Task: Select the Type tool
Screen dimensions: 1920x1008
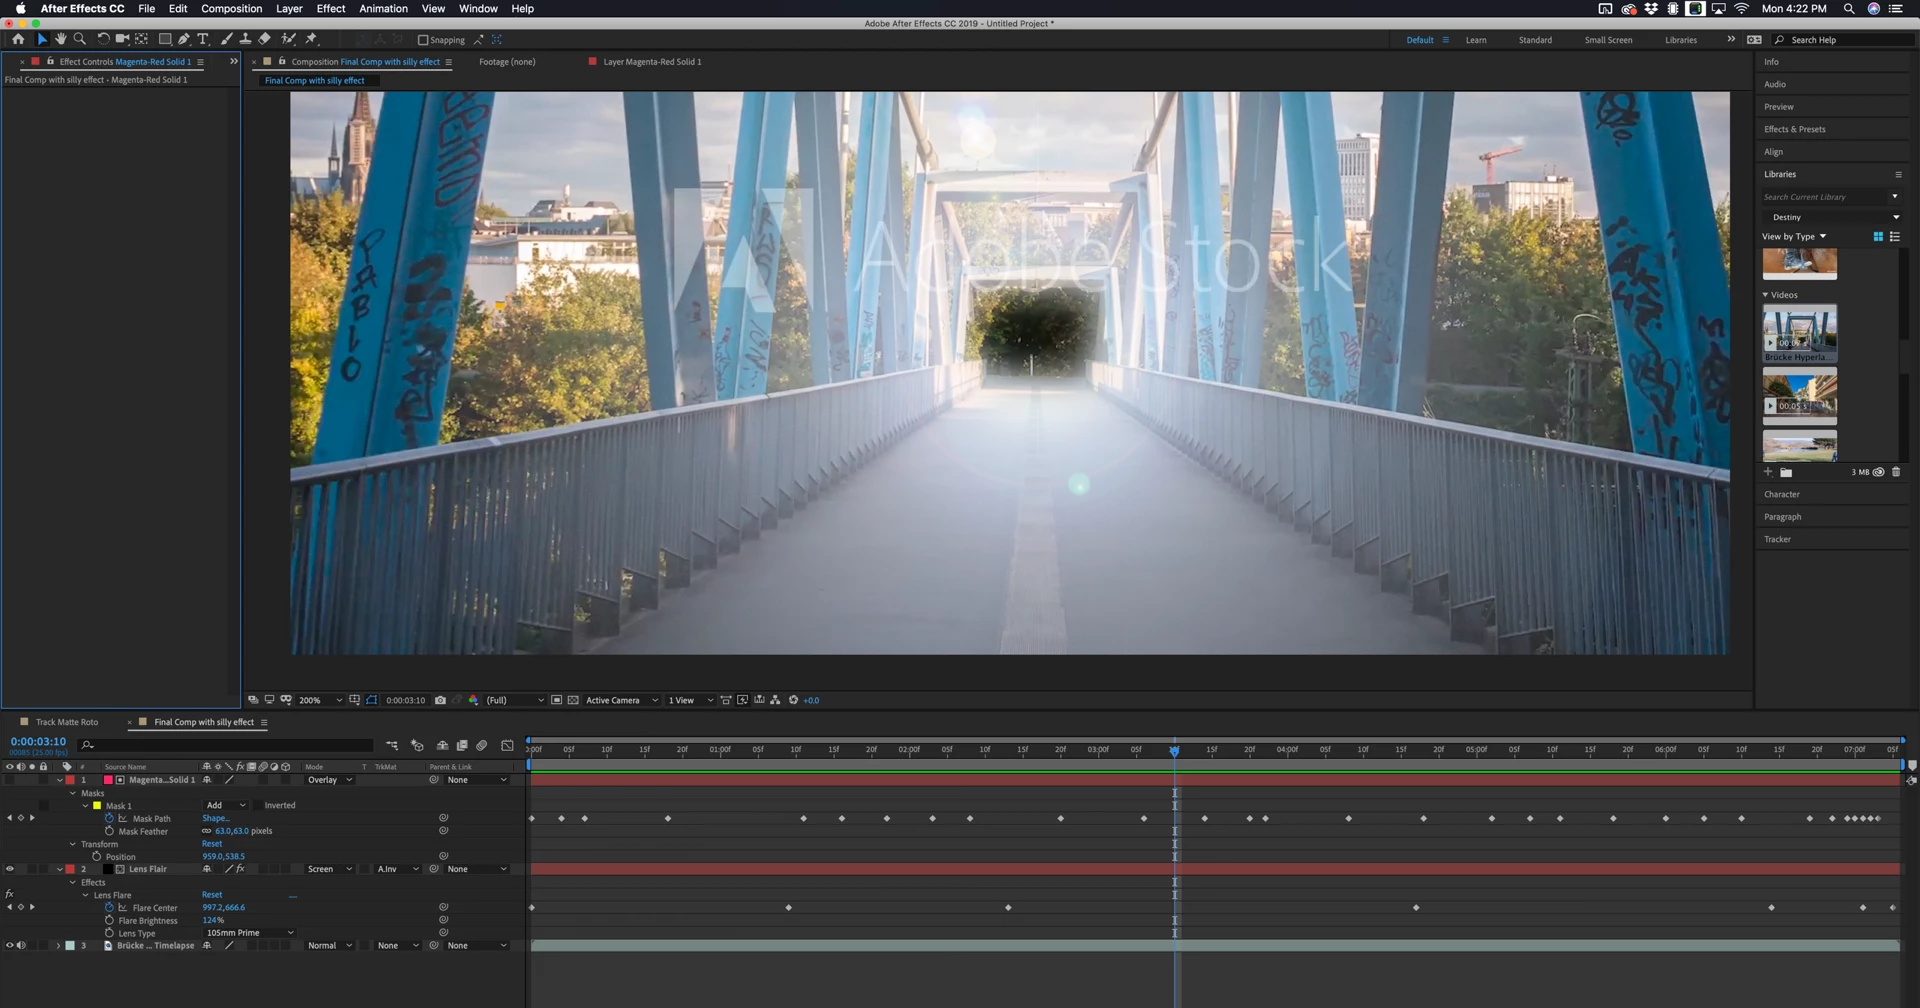Action: click(x=203, y=39)
